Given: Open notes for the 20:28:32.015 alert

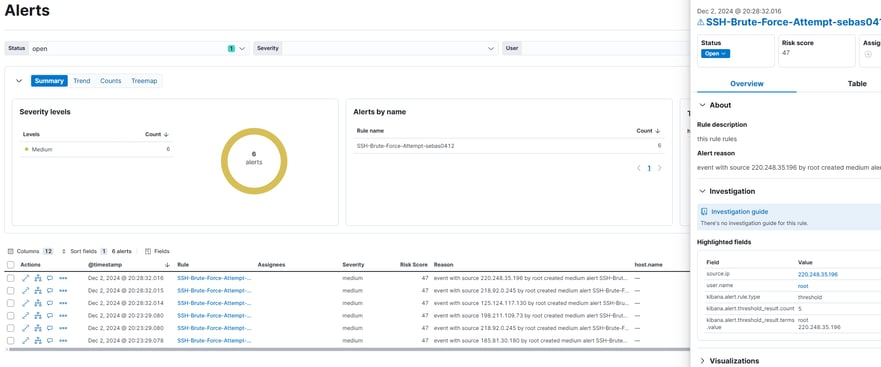Looking at the screenshot, I should 50,290.
